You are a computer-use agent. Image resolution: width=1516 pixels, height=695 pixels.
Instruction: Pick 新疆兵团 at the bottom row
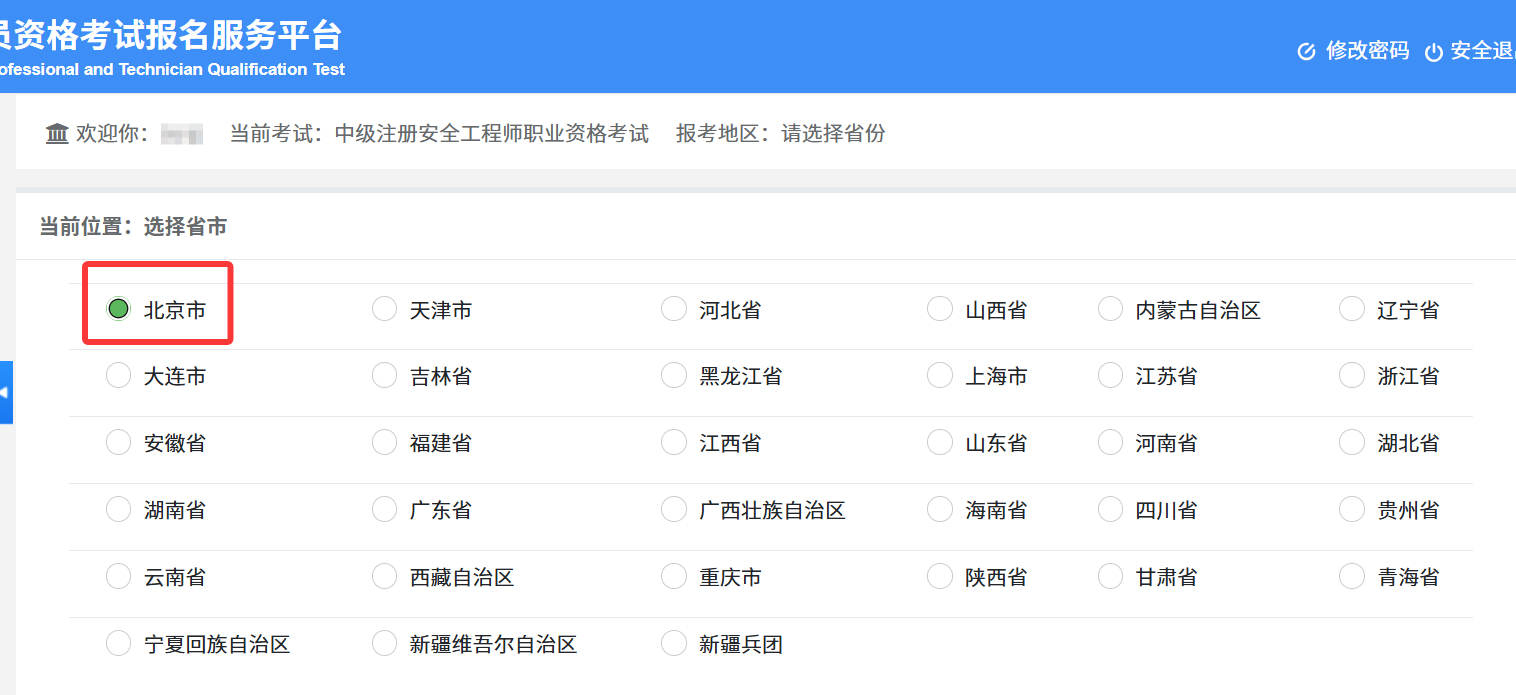click(674, 643)
